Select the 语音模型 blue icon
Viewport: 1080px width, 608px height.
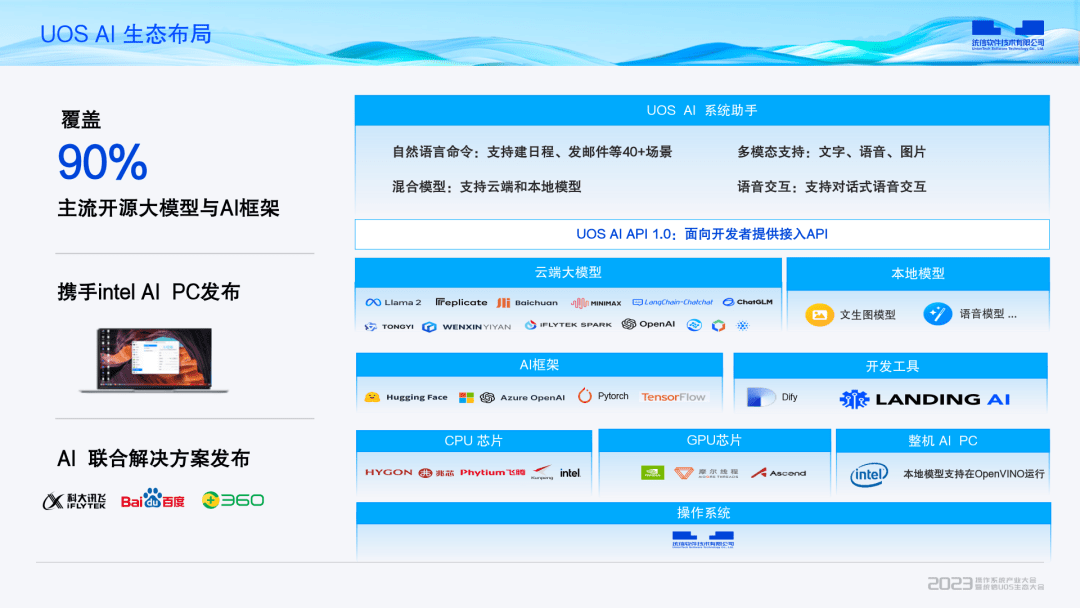(937, 314)
